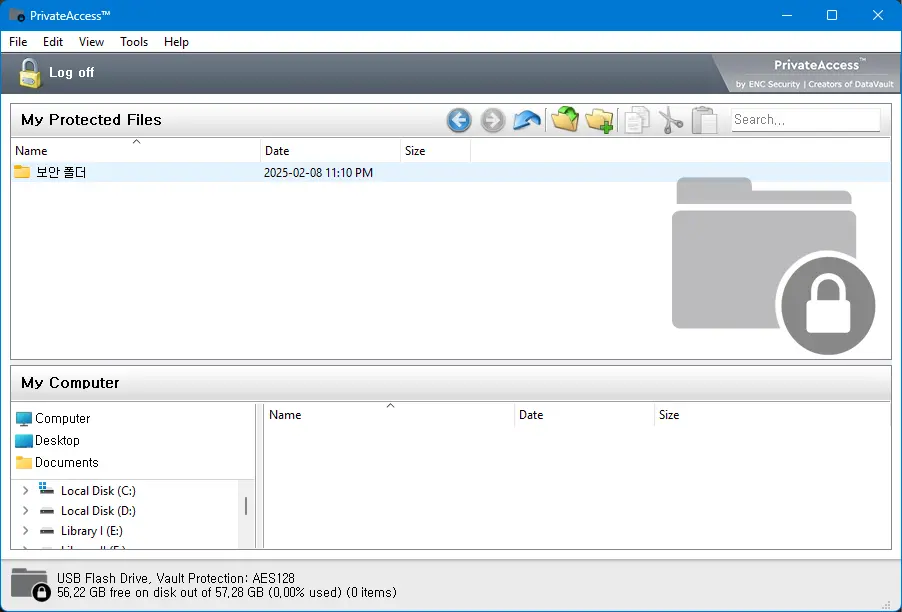Click the Up one level curved arrow

click(526, 120)
